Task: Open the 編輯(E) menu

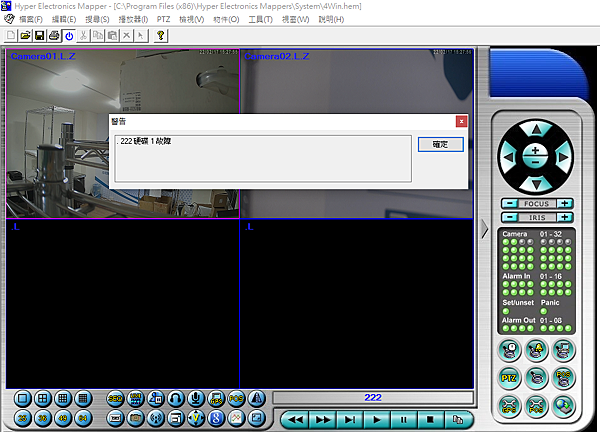Action: click(64, 19)
